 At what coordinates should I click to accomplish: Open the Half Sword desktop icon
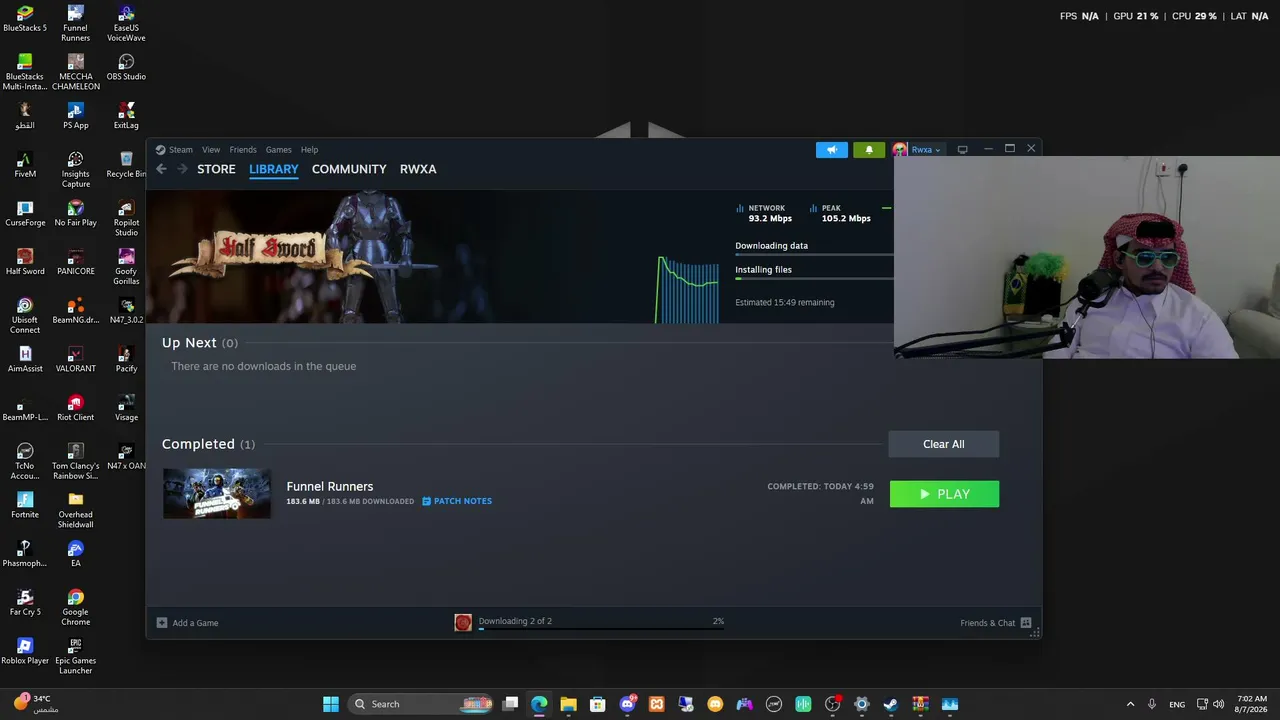[x=25, y=262]
